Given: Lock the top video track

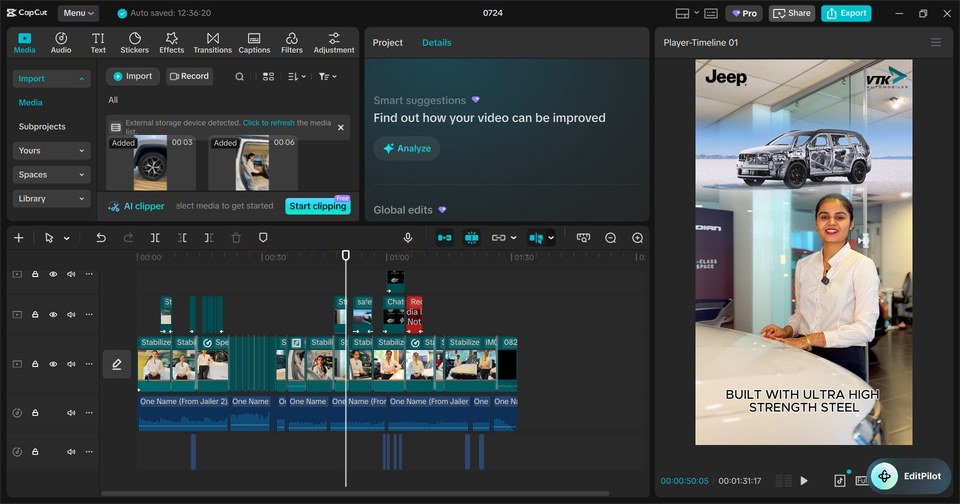Looking at the screenshot, I should [35, 274].
